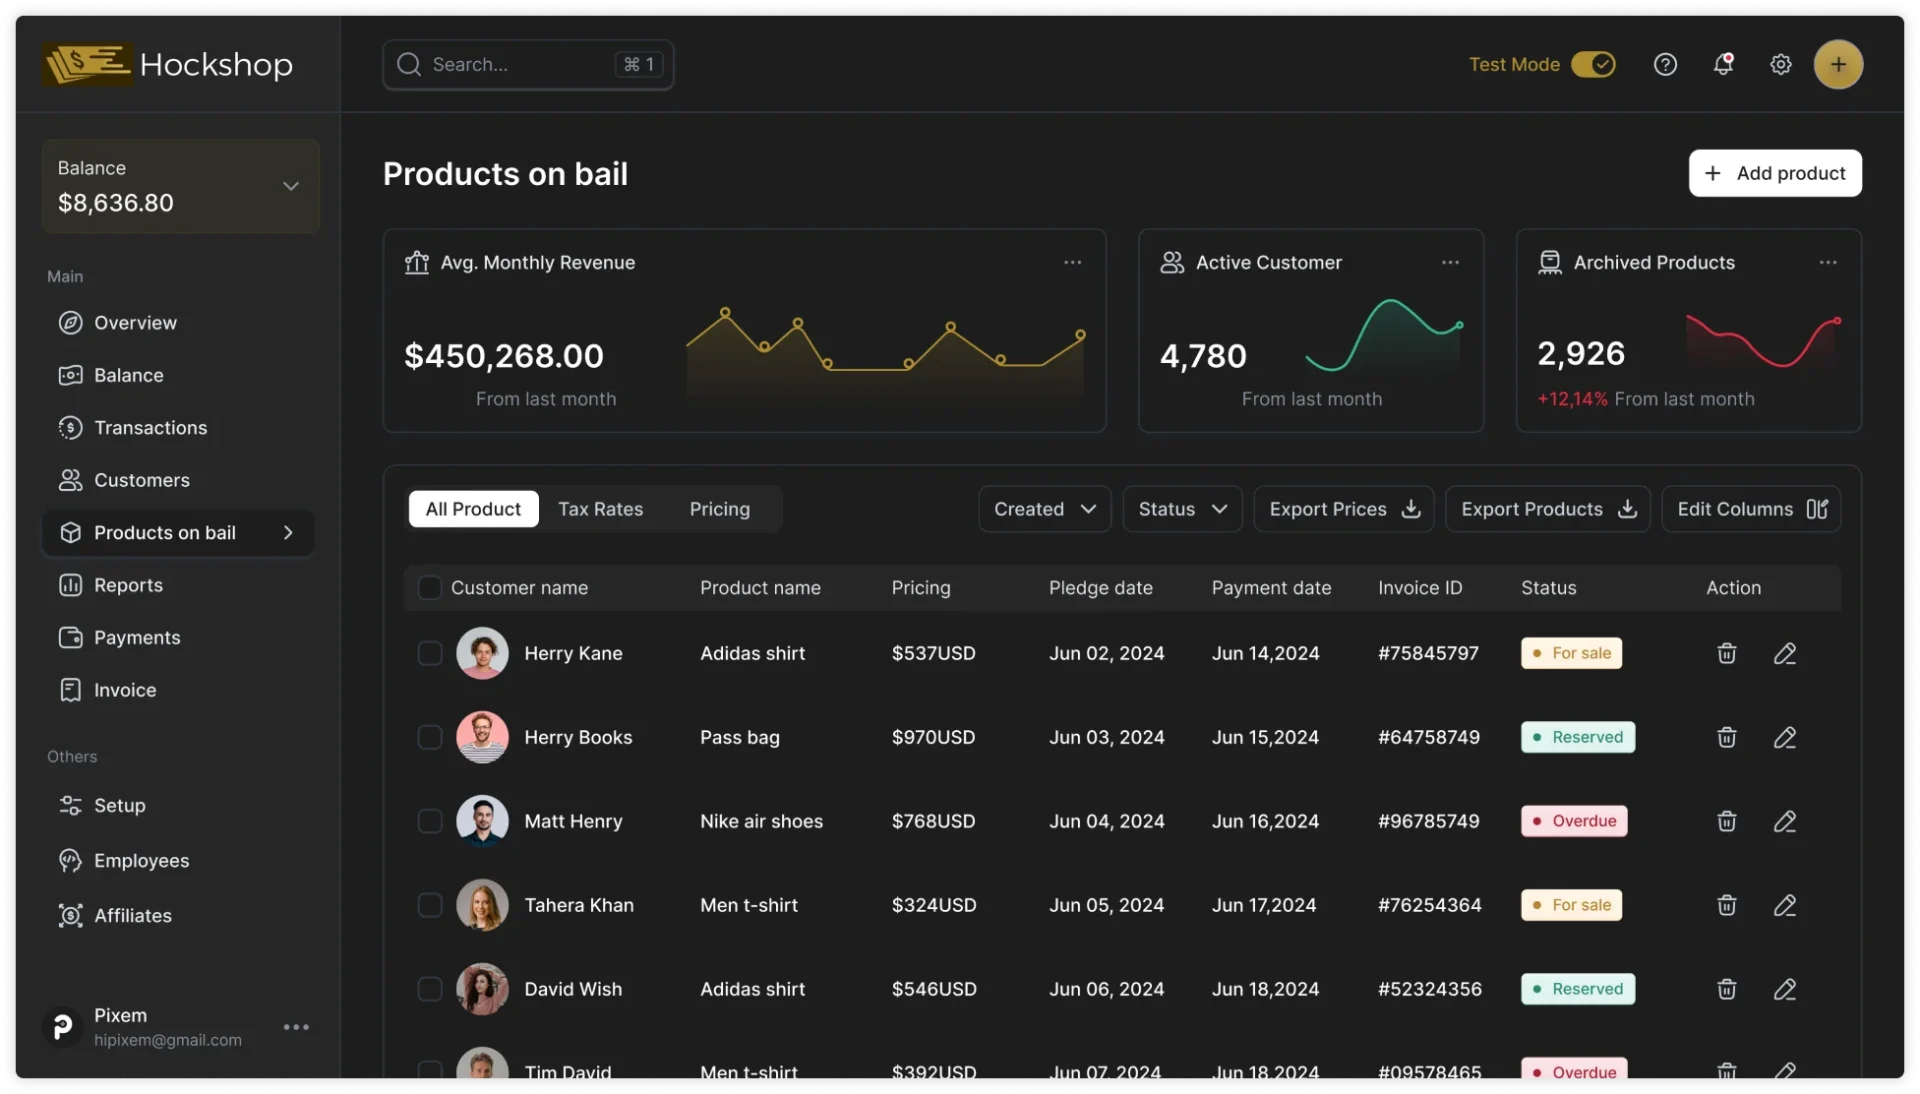
Task: Check the Matt Henry row checkbox
Action: tap(429, 821)
